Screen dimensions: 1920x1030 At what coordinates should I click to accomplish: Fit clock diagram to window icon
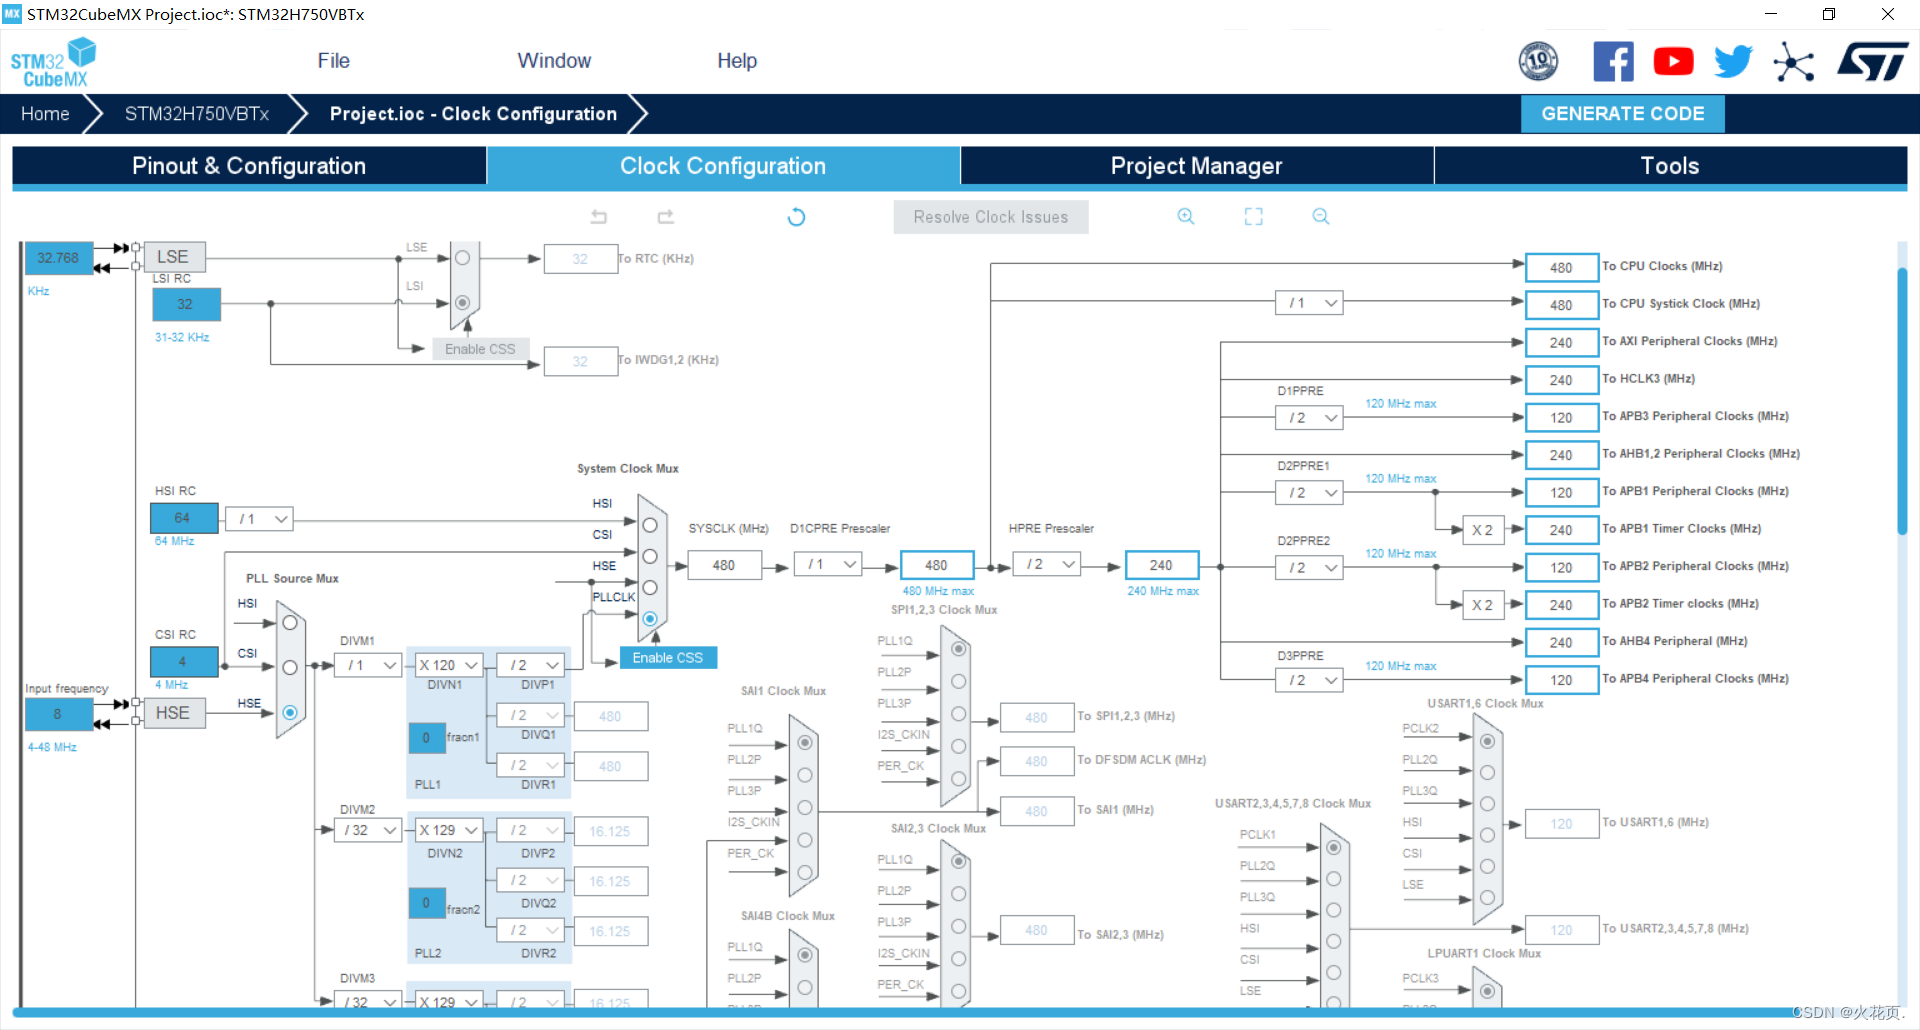coord(1254,216)
